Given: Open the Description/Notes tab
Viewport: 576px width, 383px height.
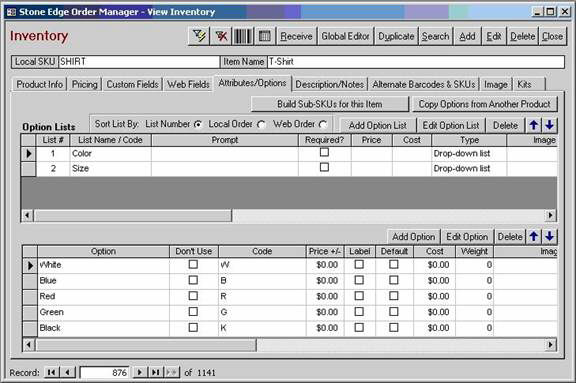Looking at the screenshot, I should pos(330,84).
